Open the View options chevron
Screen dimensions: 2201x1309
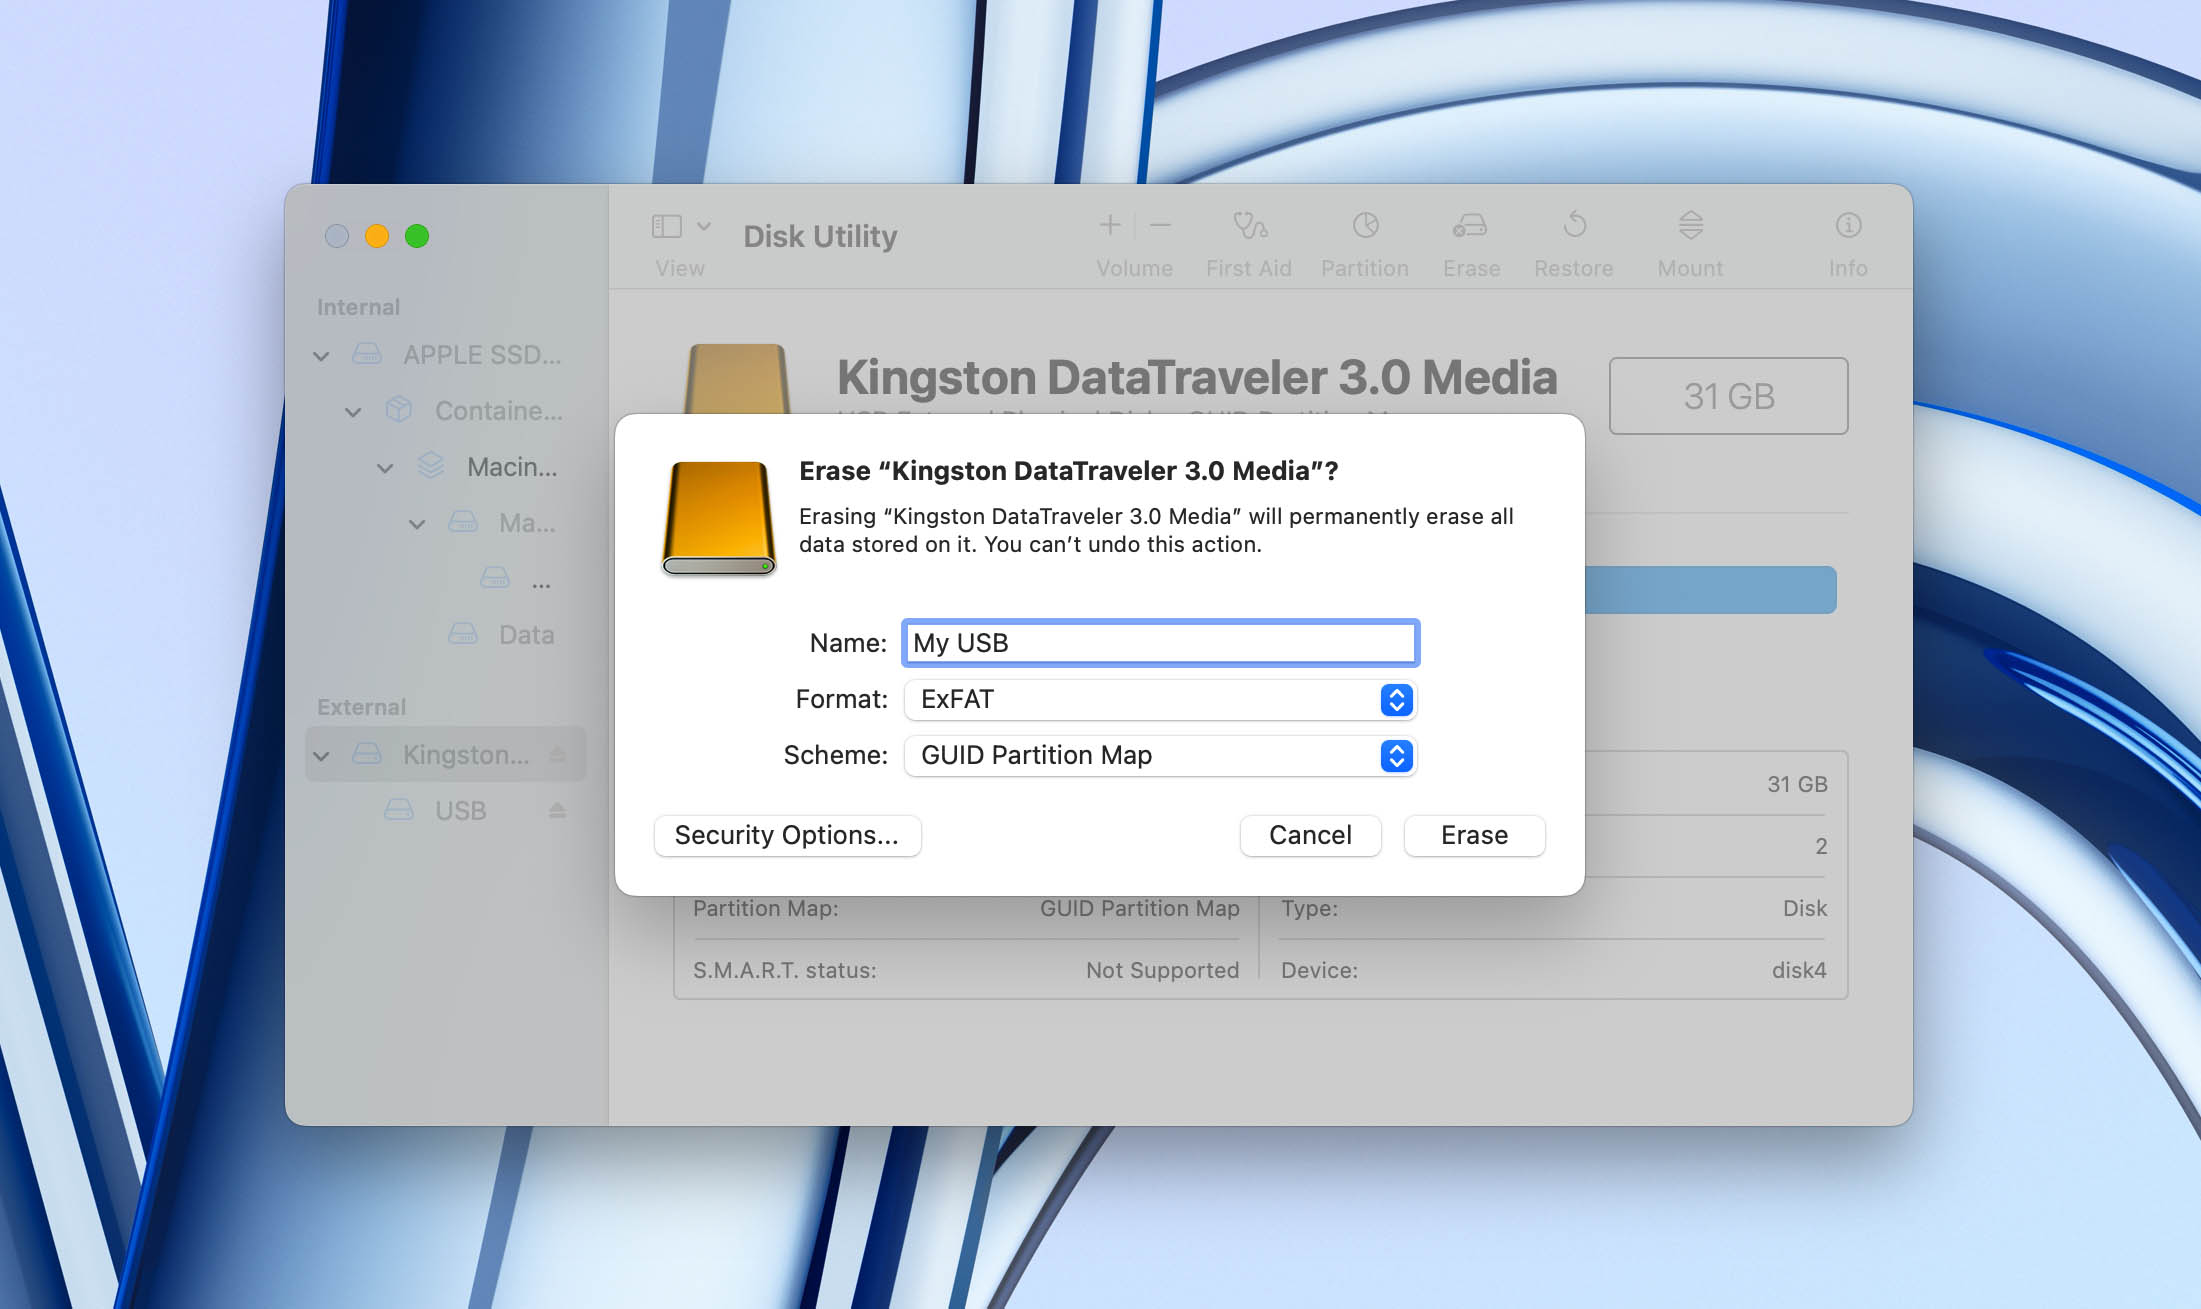pyautogui.click(x=703, y=227)
